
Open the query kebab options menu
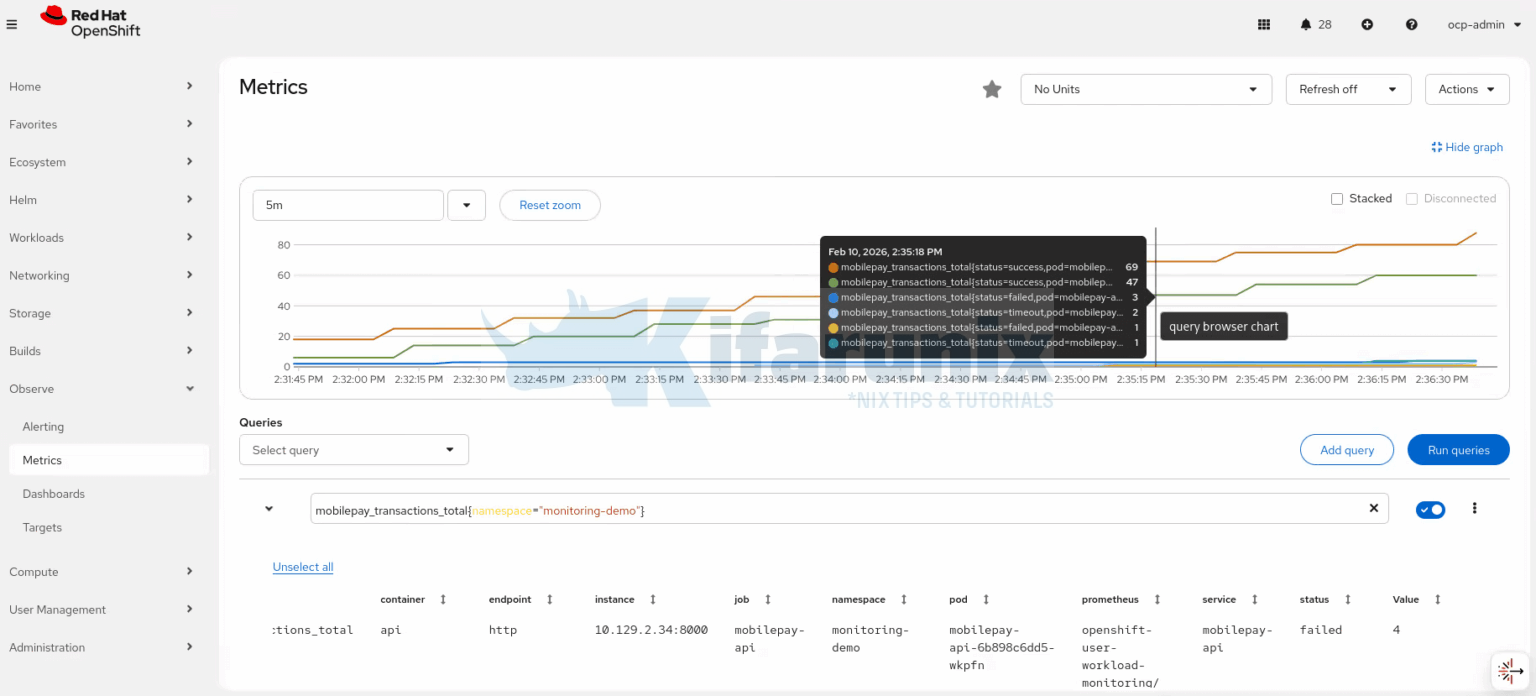[x=1474, y=508]
